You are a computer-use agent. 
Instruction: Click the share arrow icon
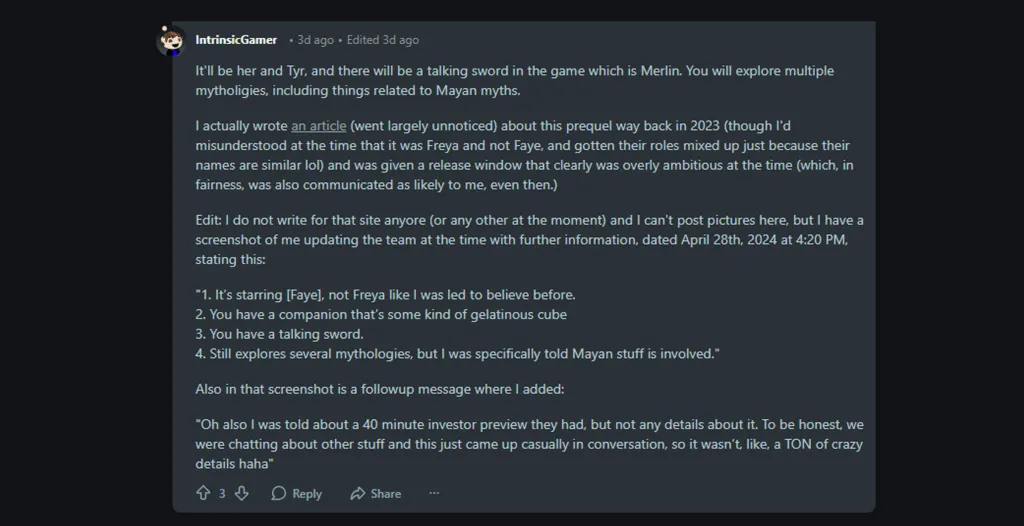(357, 493)
